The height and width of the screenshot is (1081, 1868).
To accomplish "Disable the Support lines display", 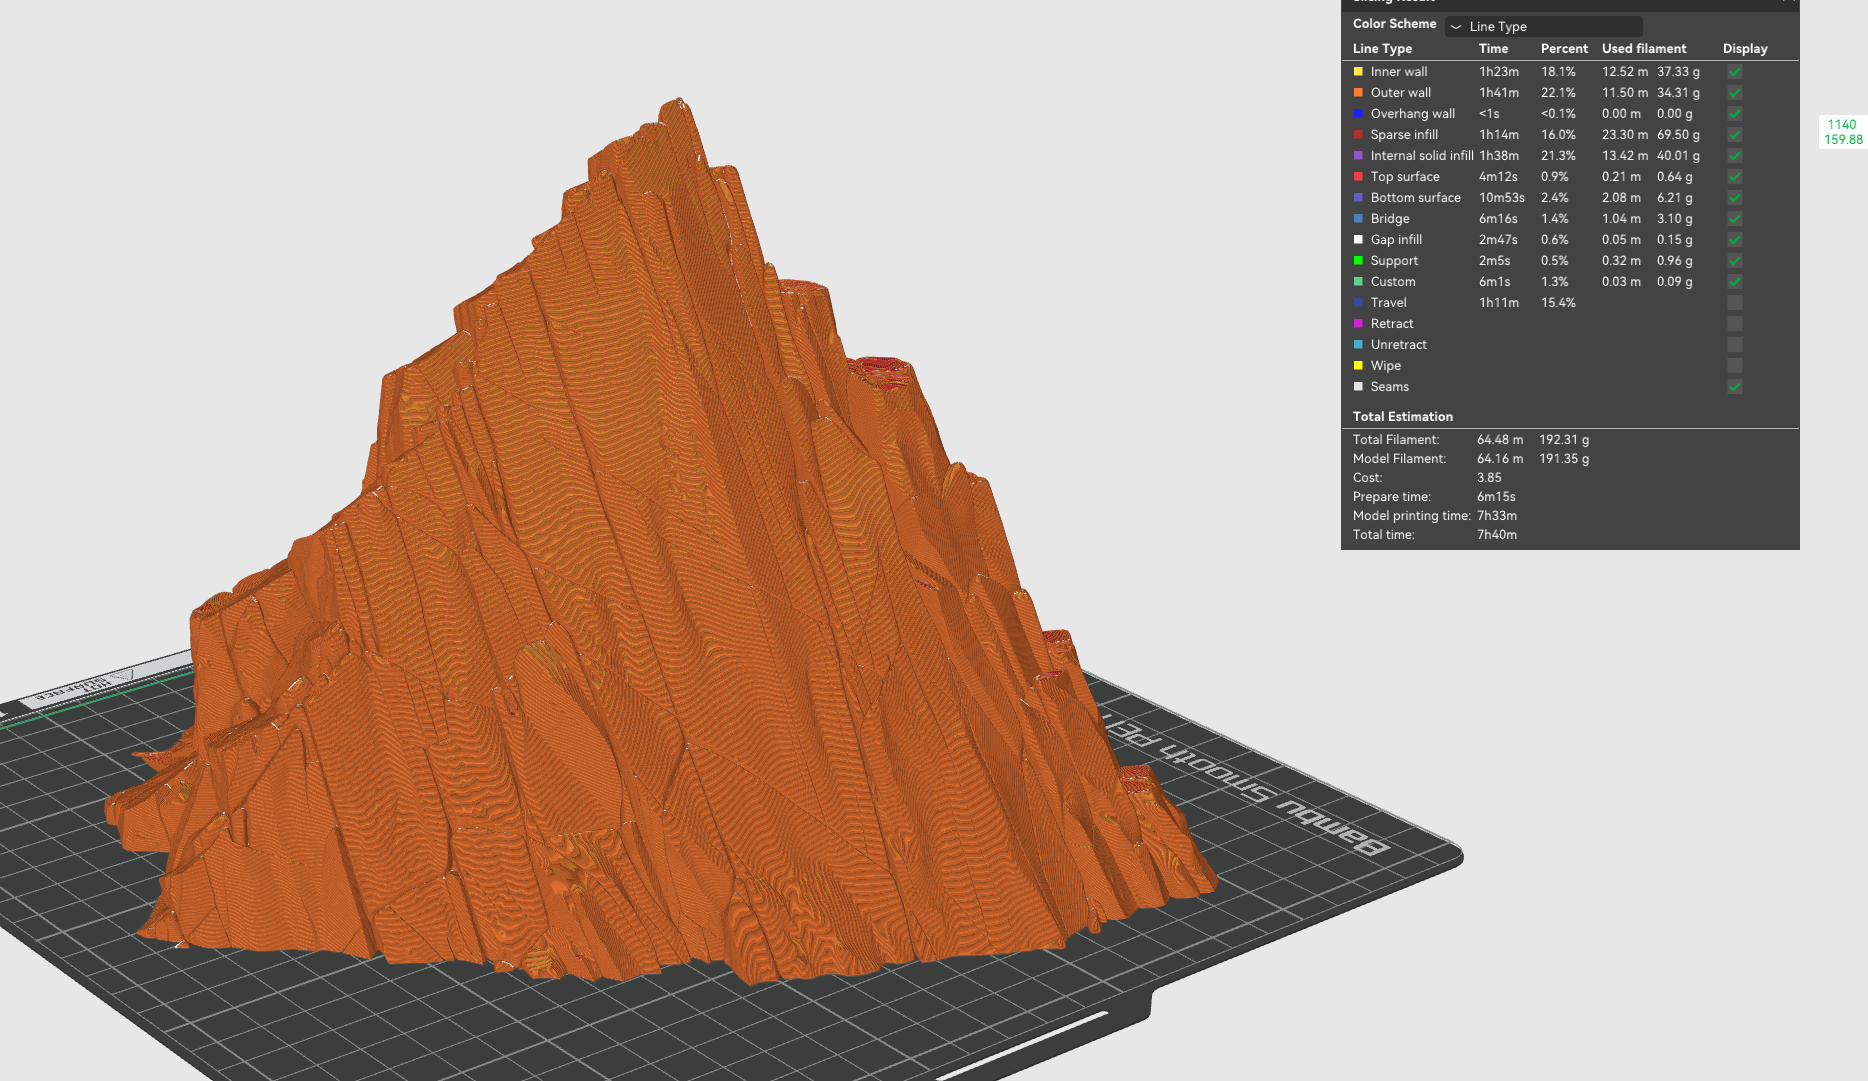I will (x=1735, y=261).
